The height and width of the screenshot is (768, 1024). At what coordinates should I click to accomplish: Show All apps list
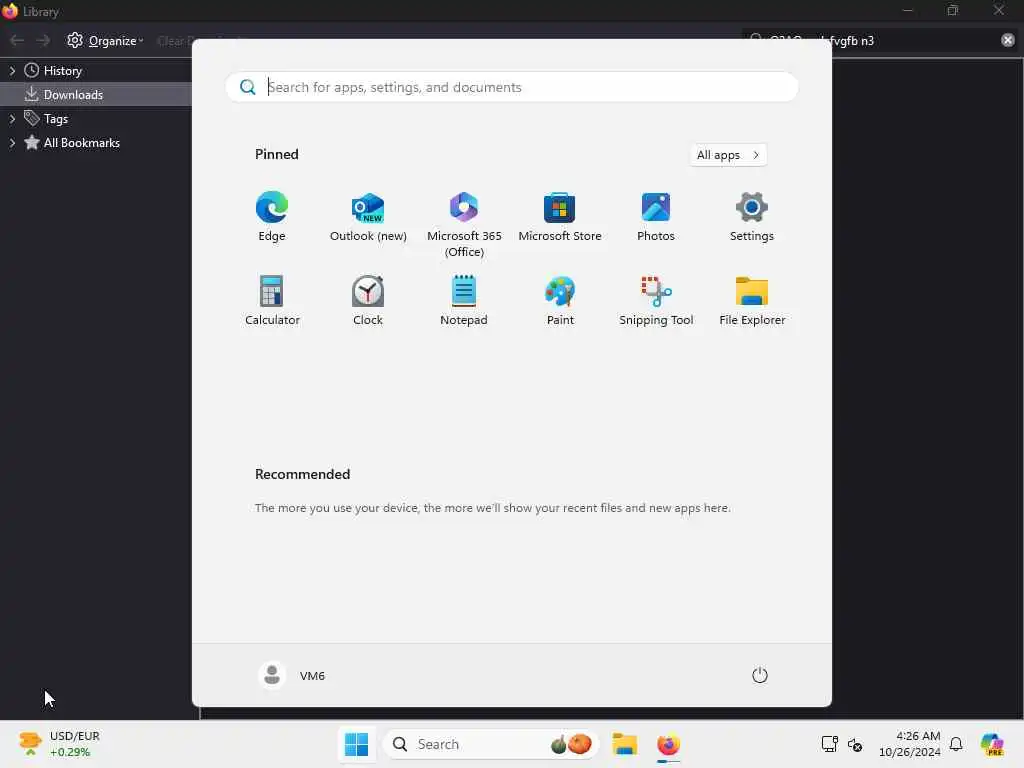[x=728, y=155]
